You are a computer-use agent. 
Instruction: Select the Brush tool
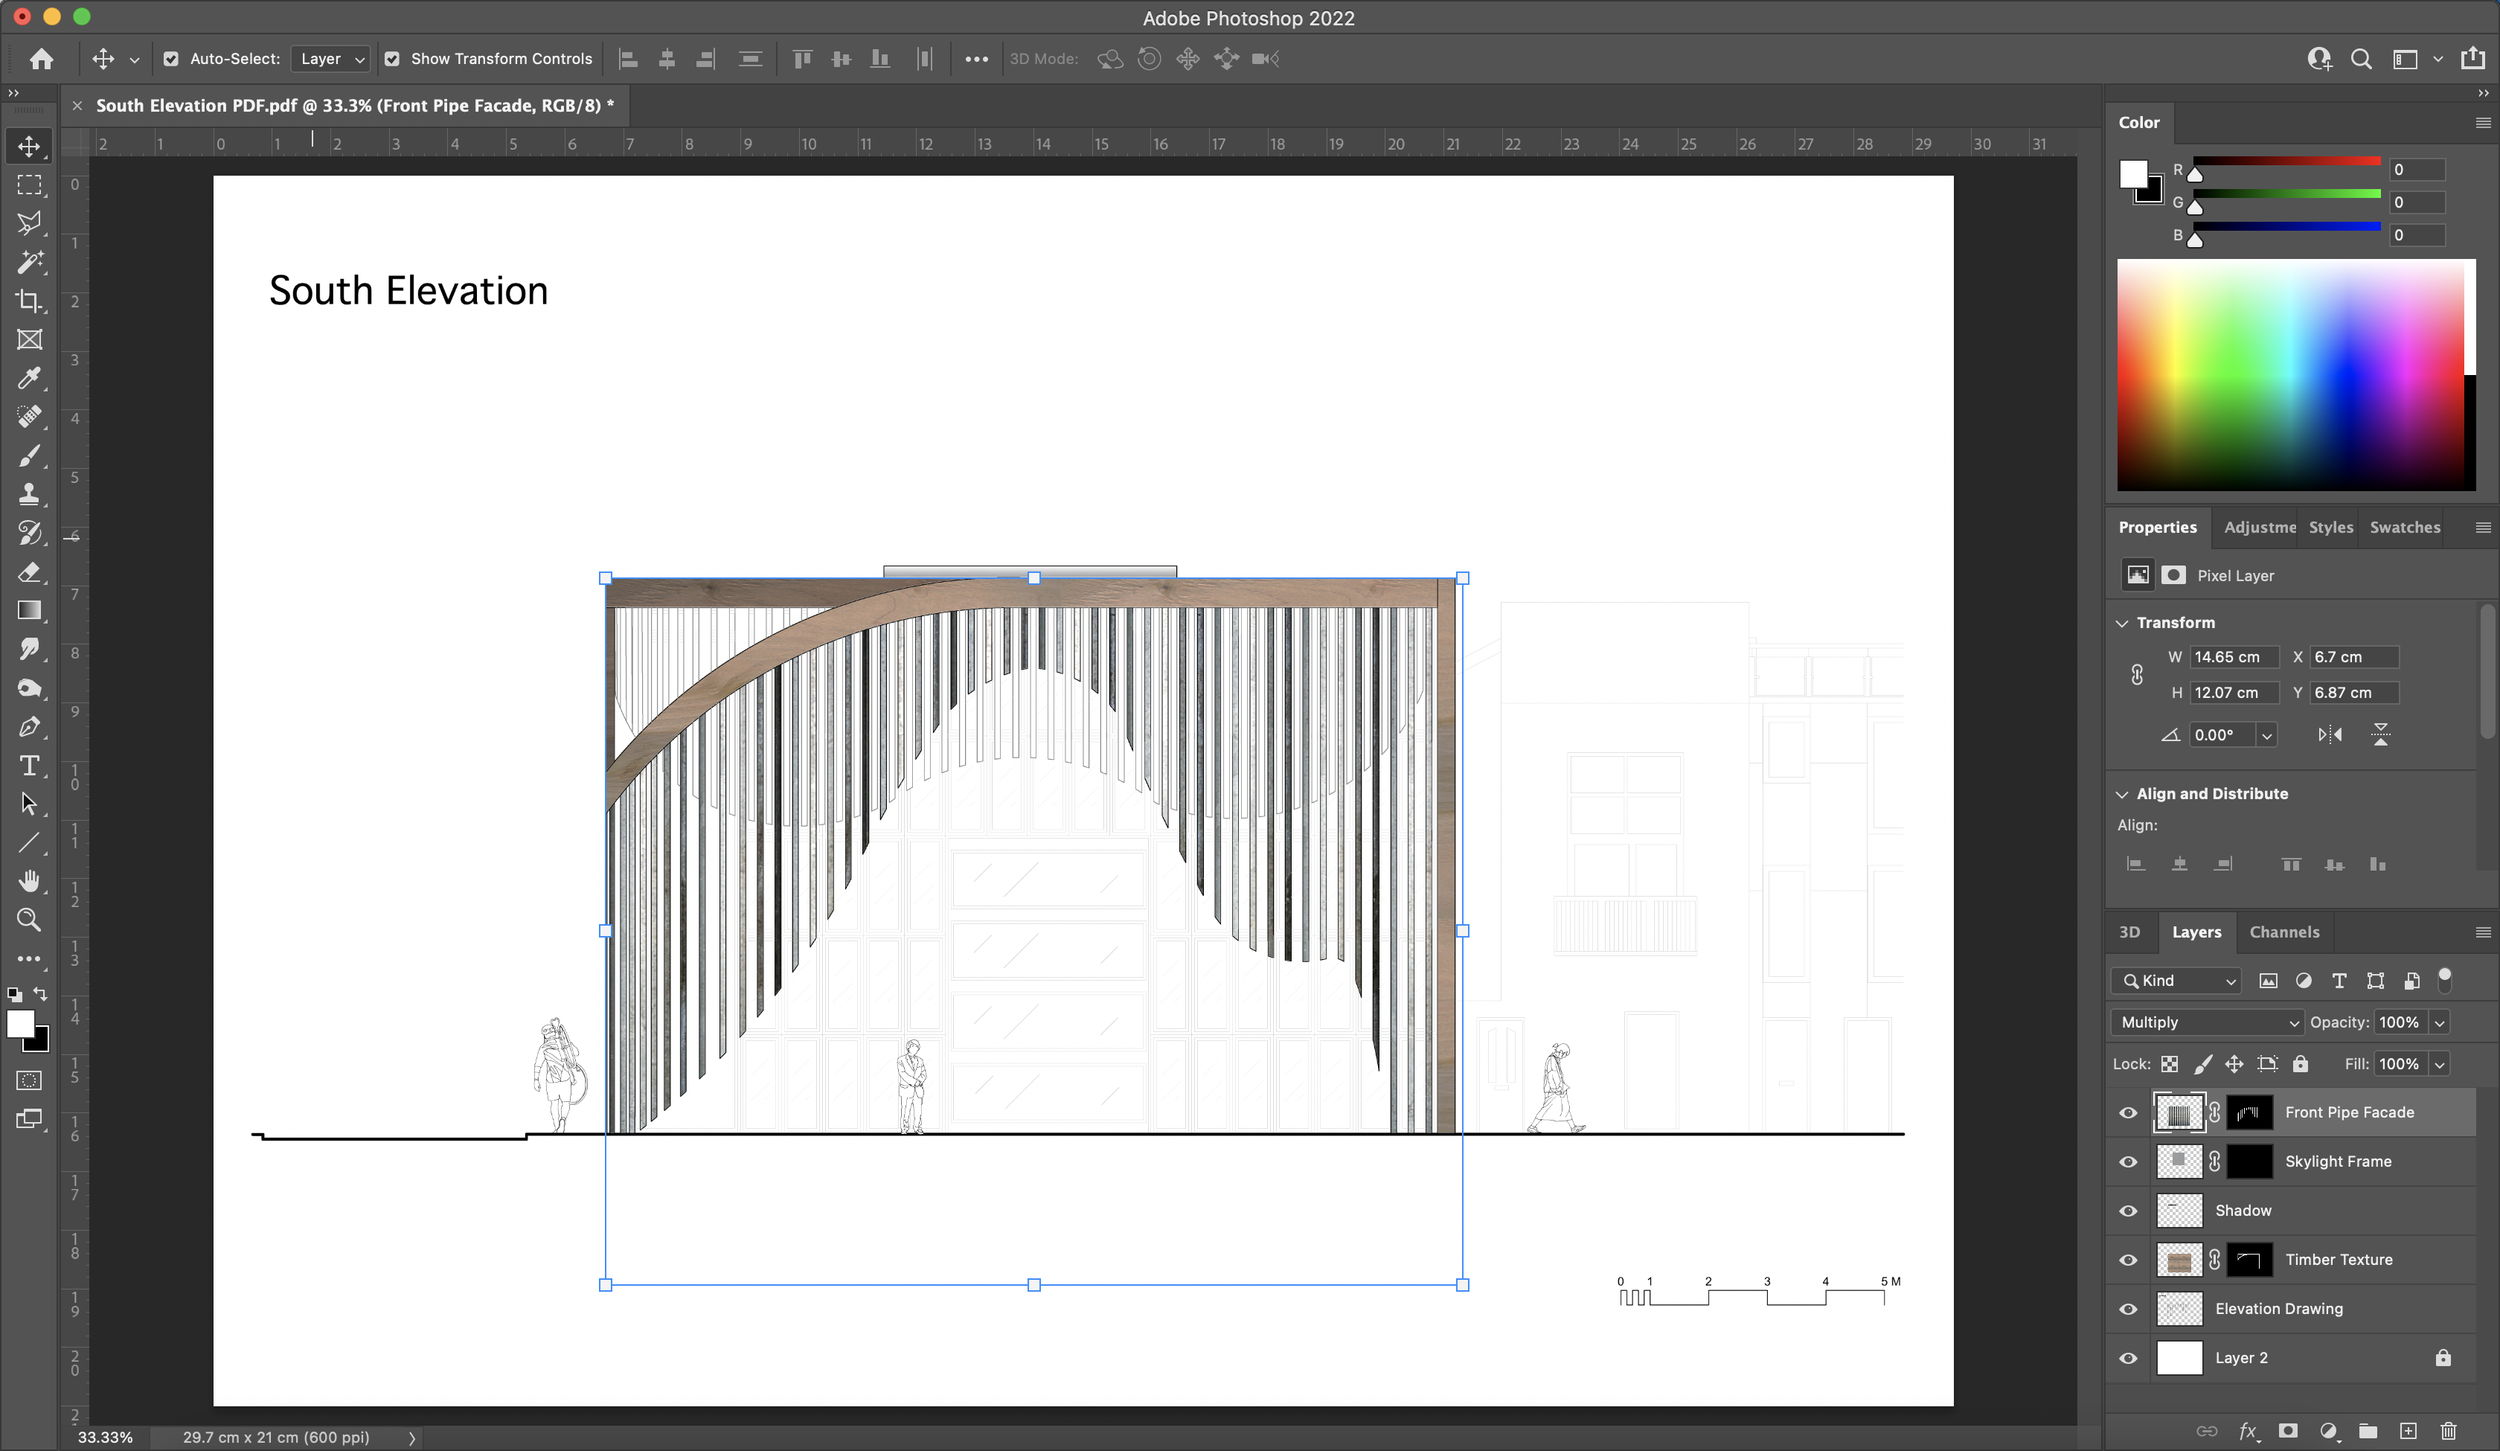click(31, 454)
